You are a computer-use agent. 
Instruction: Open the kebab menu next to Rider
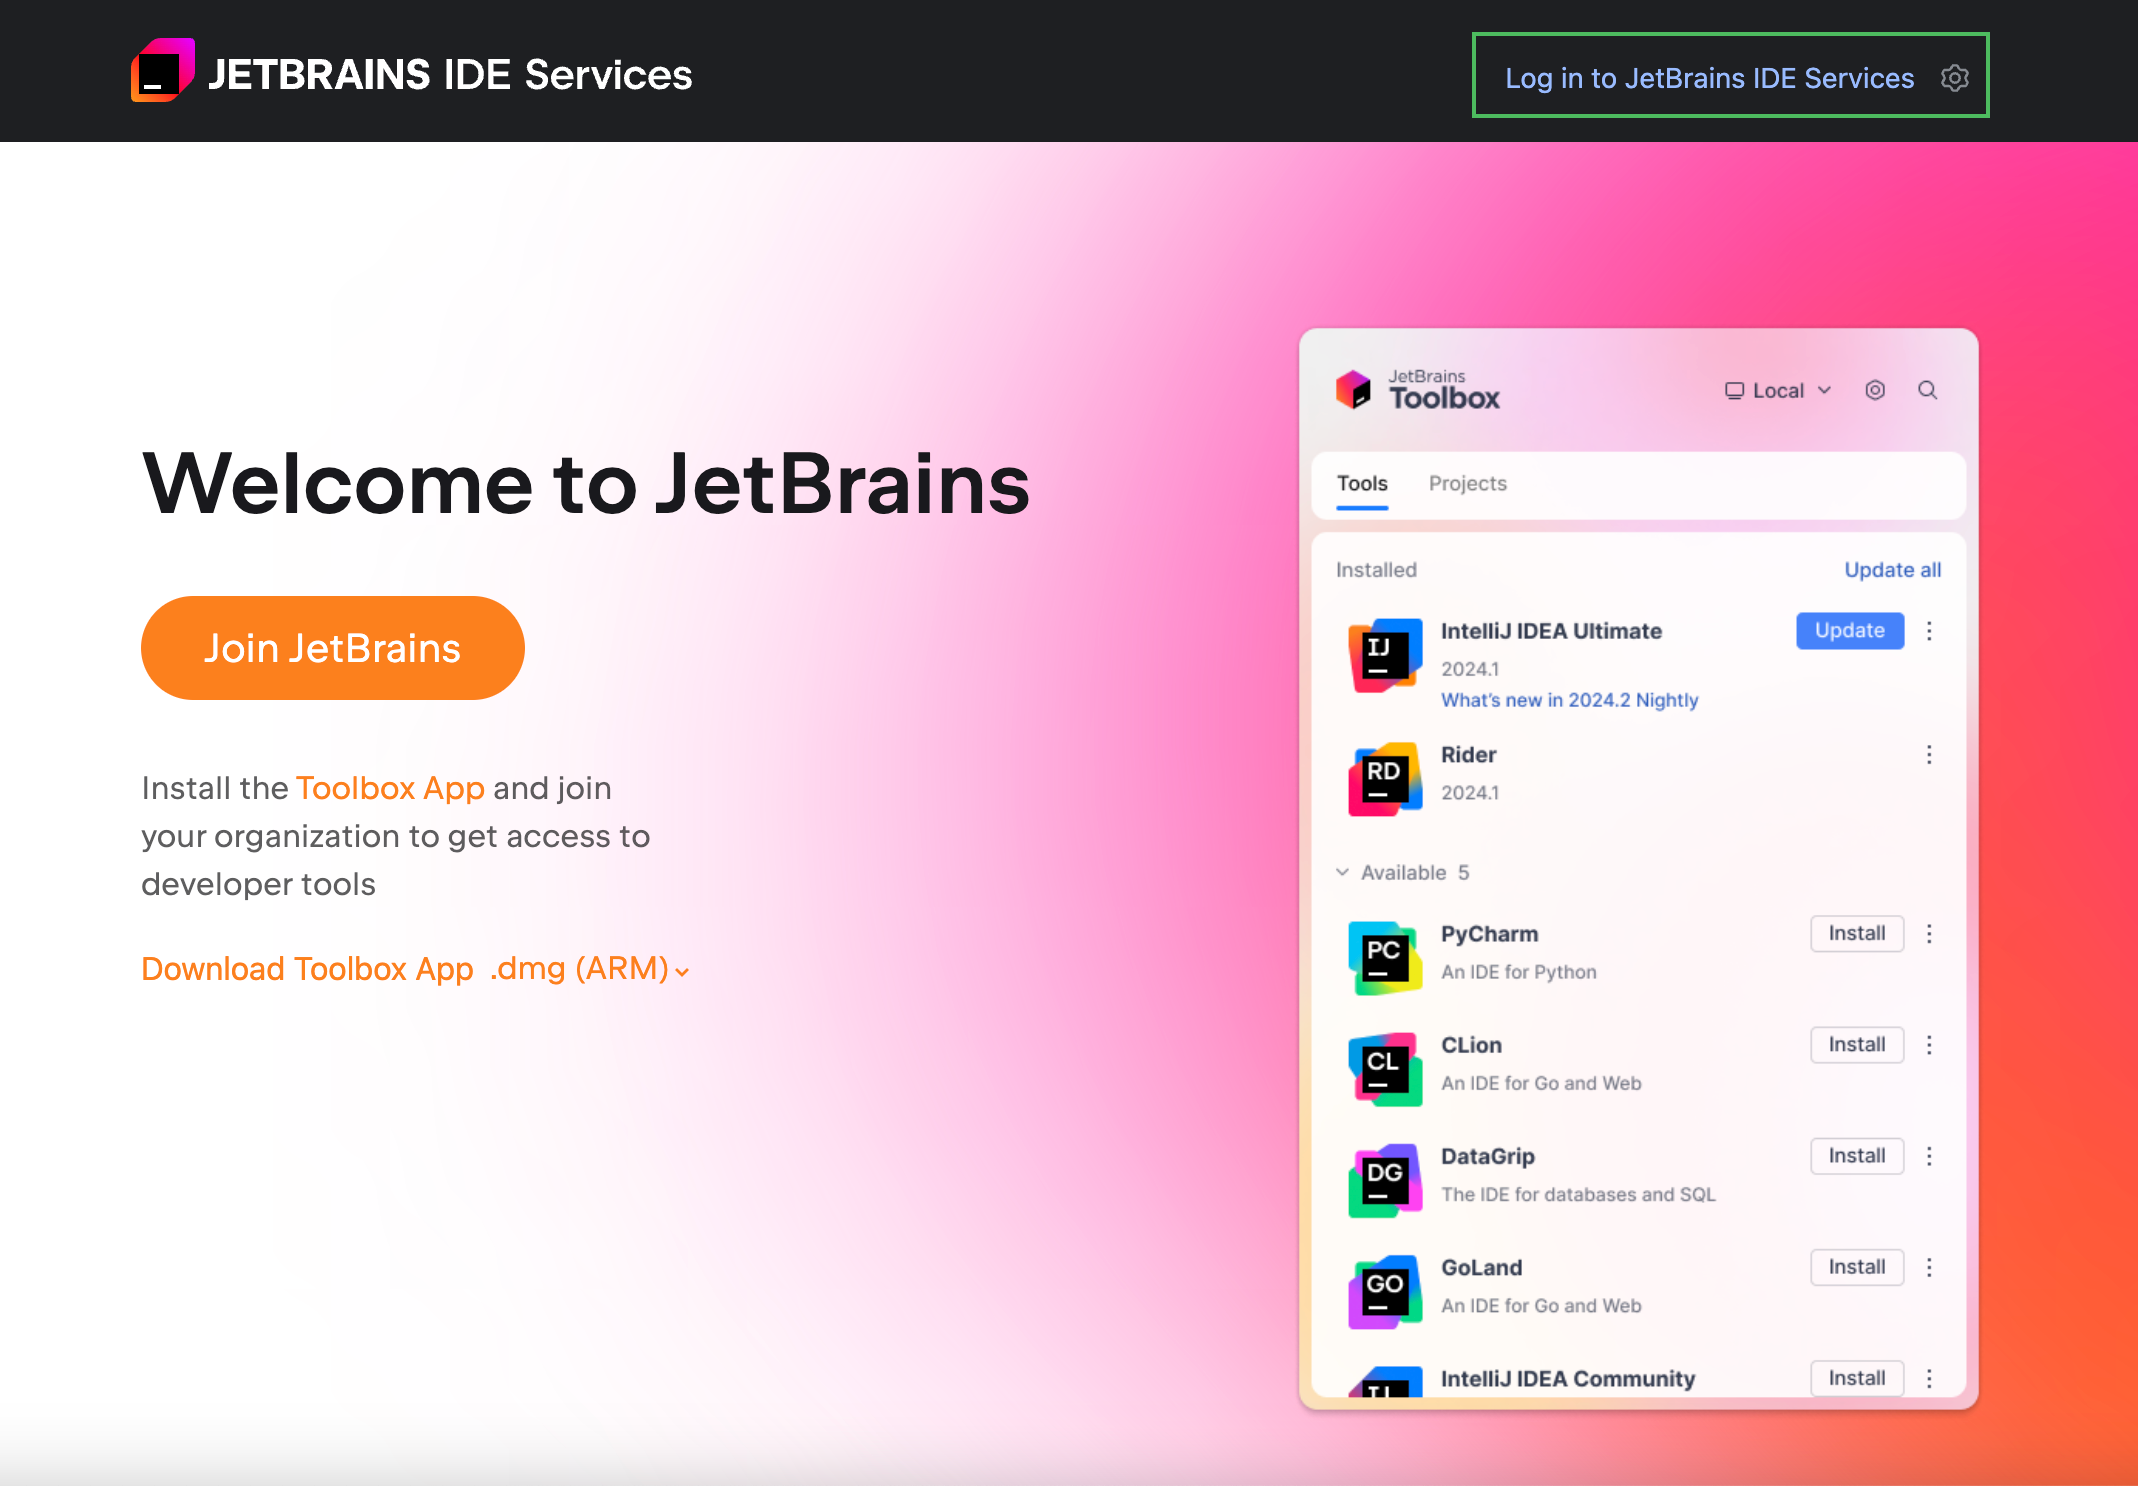[1929, 755]
